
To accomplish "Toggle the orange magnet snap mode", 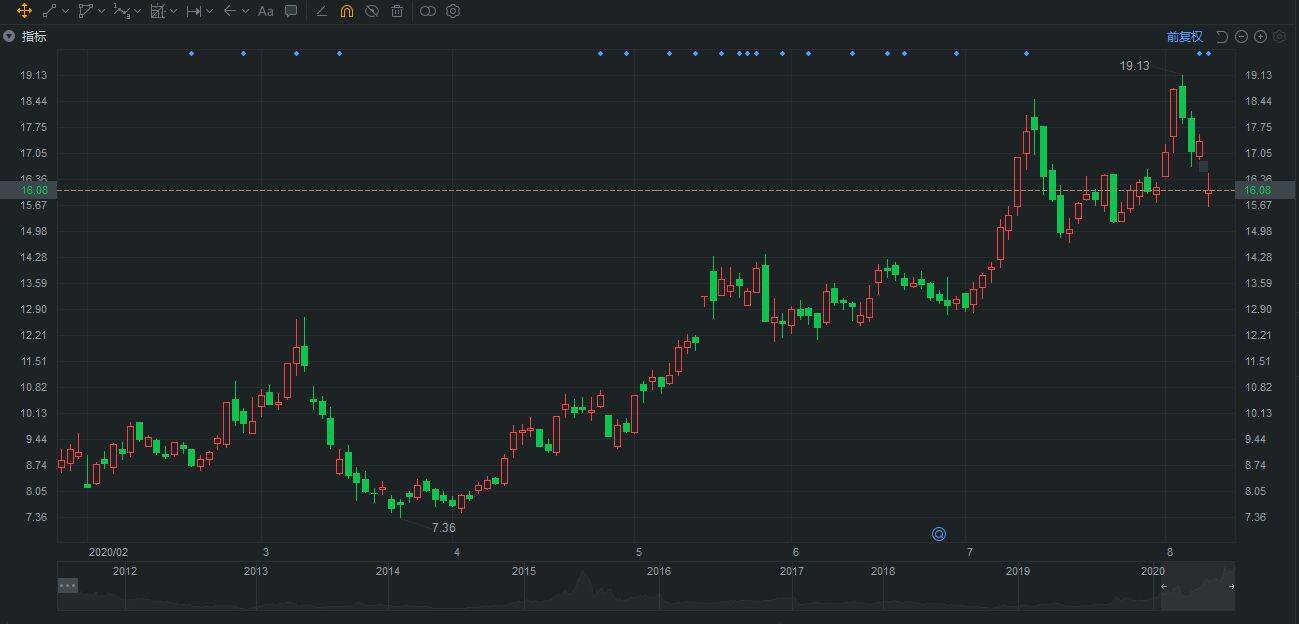I will tap(346, 11).
